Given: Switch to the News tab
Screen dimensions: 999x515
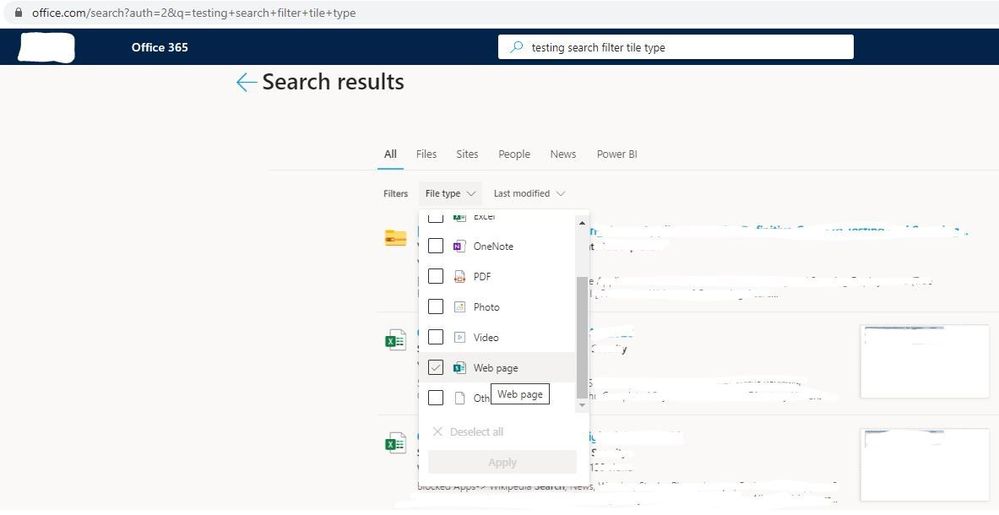Looking at the screenshot, I should [x=563, y=154].
